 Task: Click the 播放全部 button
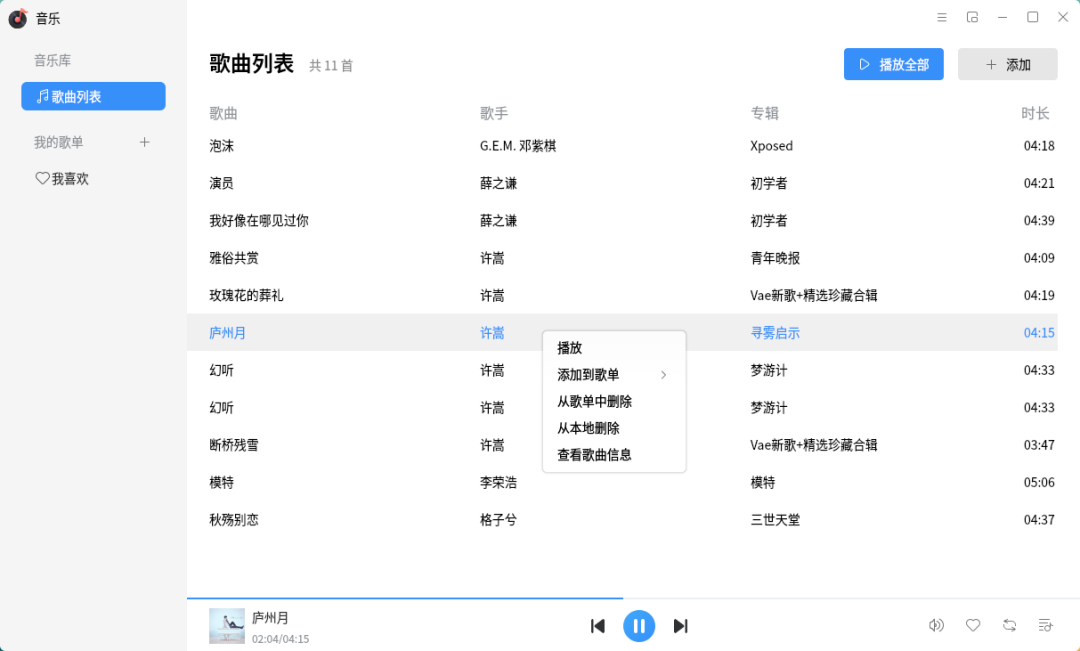[893, 63]
